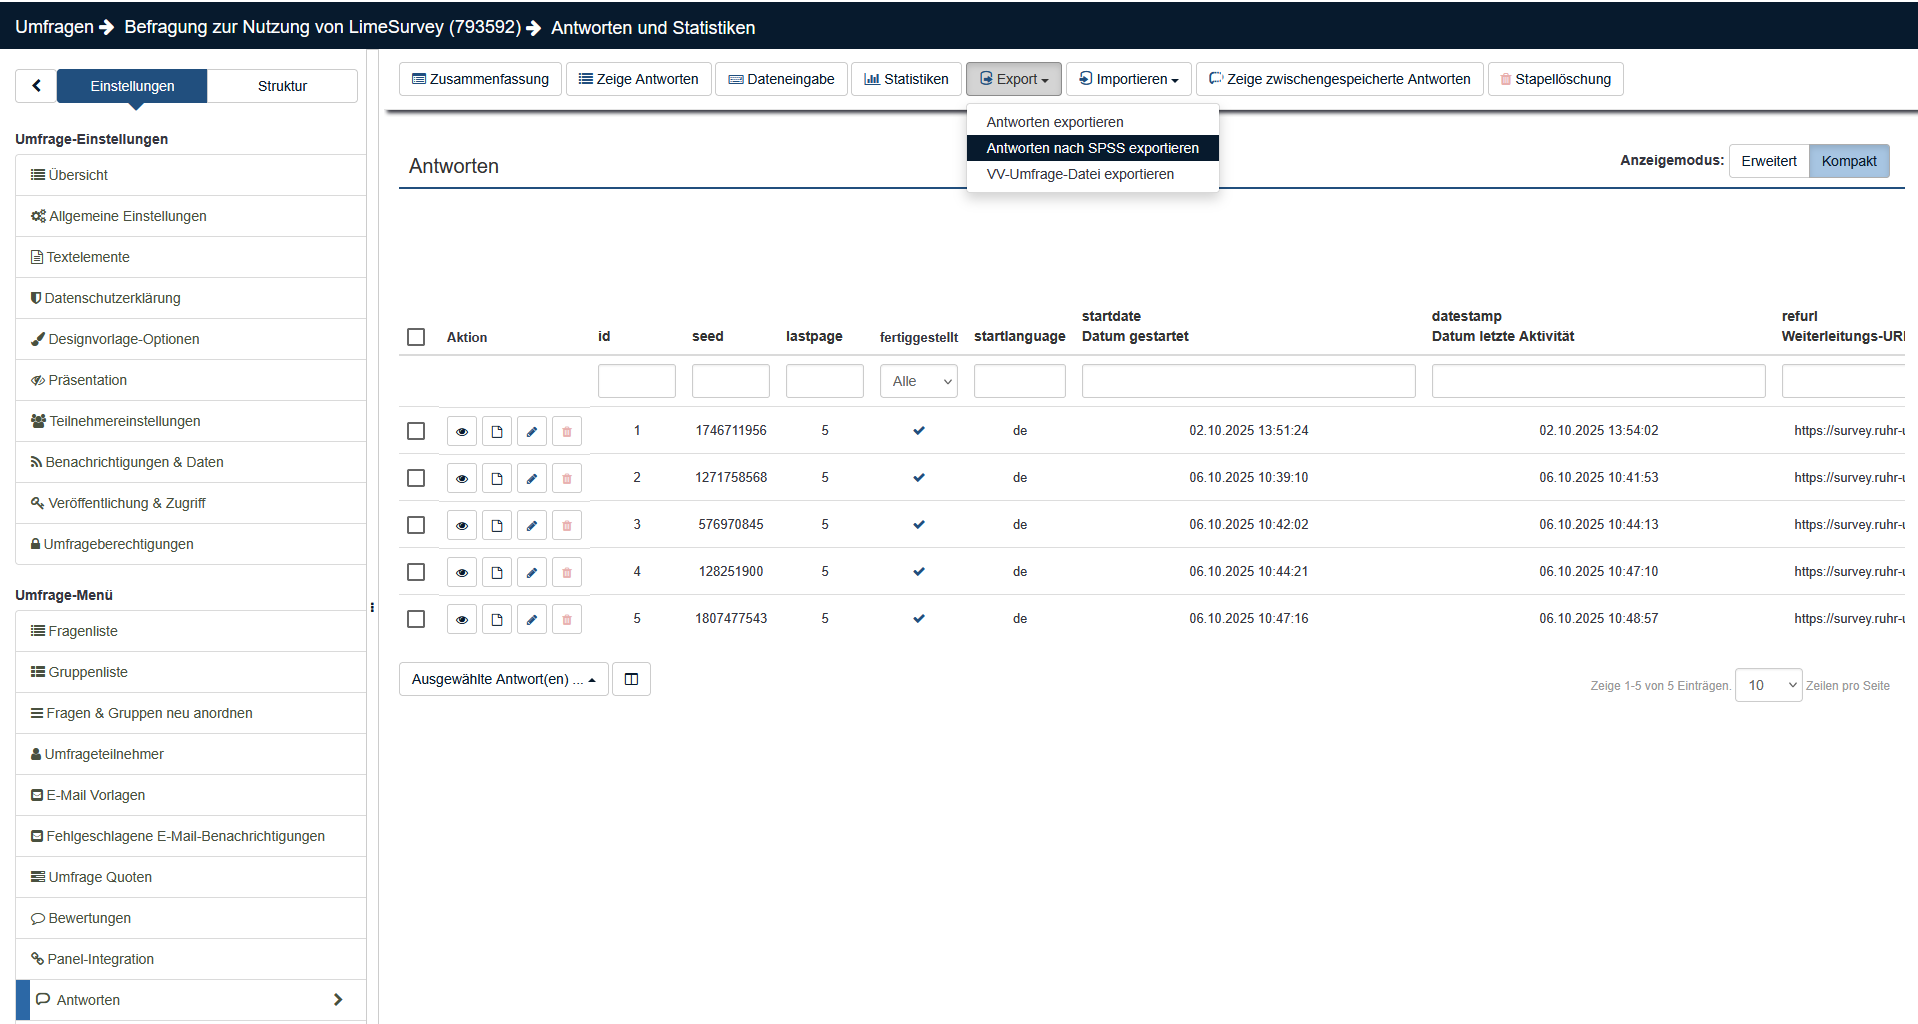Open the rows per page selector
This screenshot has width=1918, height=1024.
pyautogui.click(x=1767, y=685)
